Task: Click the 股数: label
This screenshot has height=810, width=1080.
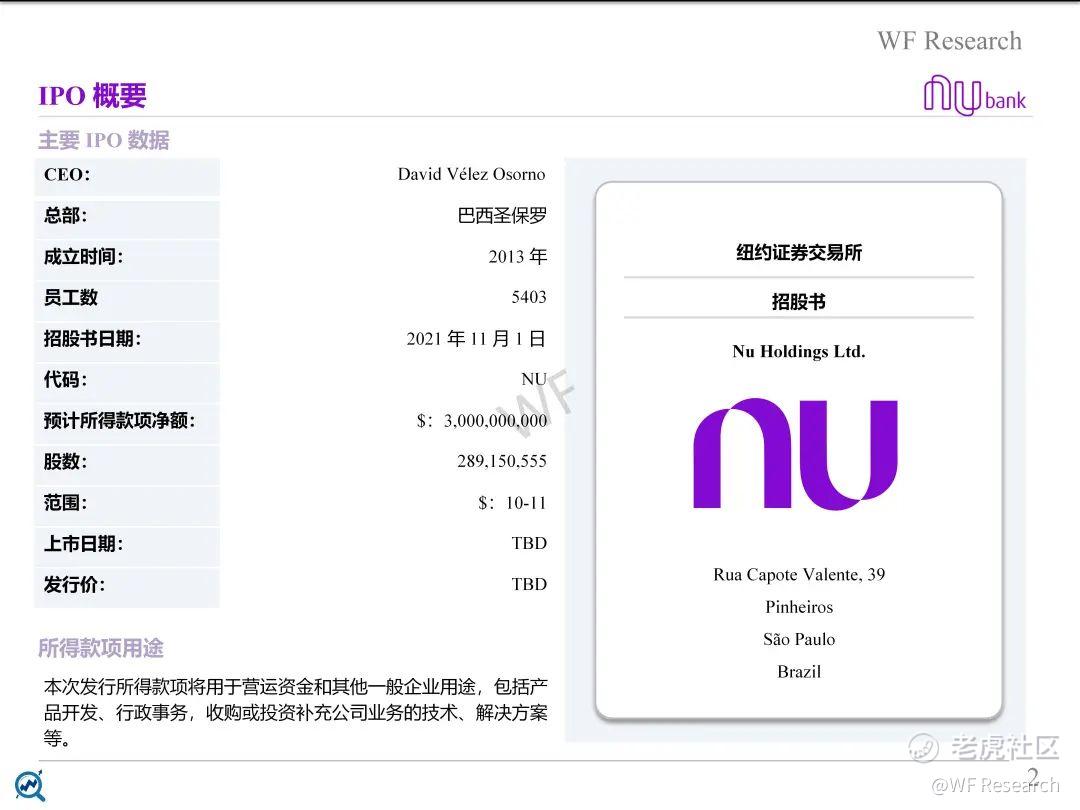Action: [65, 461]
